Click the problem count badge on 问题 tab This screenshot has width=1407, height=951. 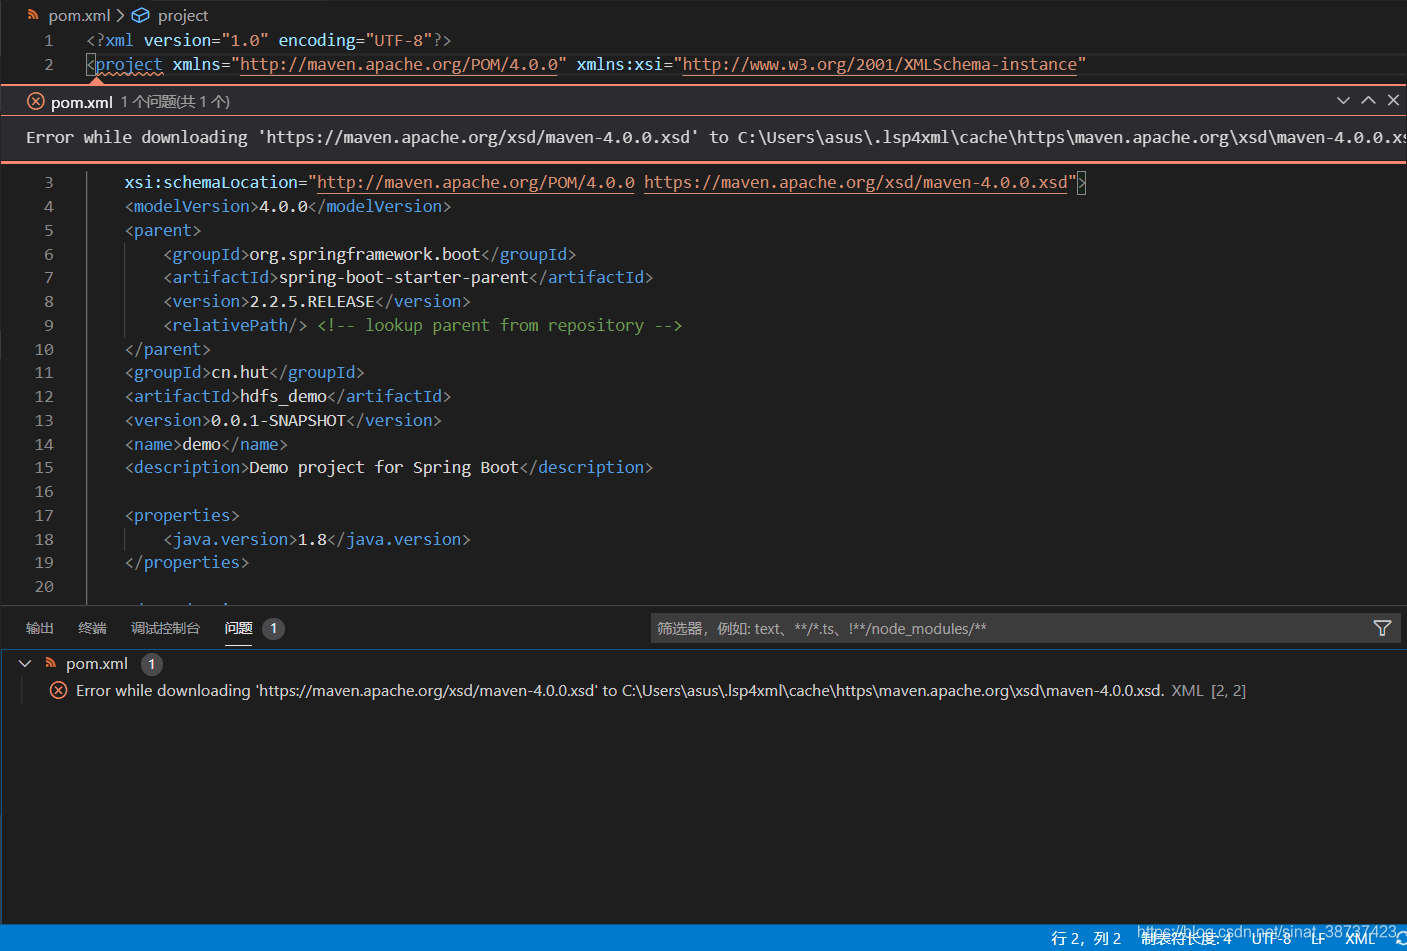273,628
